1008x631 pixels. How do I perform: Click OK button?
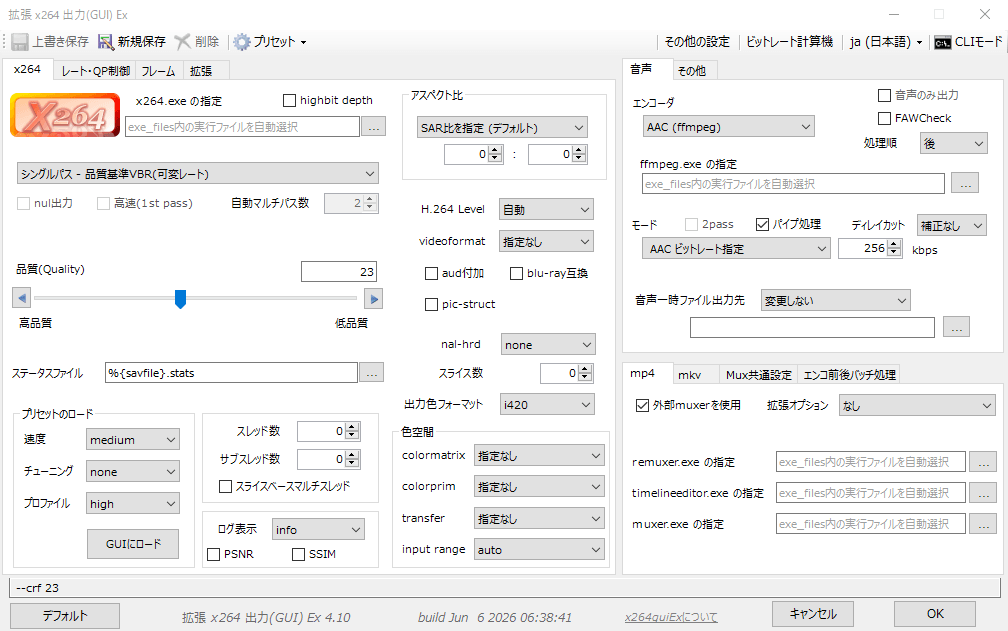pyautogui.click(x=935, y=614)
